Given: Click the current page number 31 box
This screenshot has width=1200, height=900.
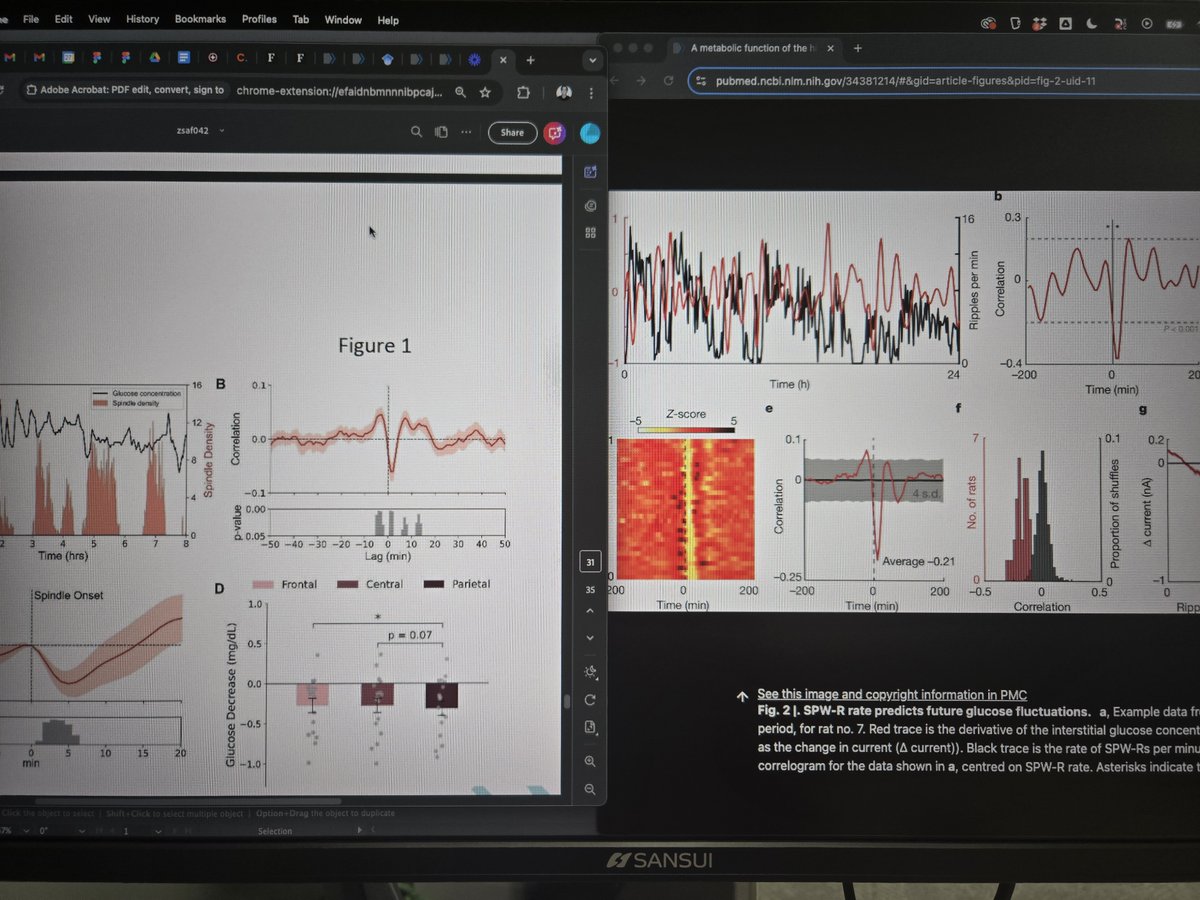Looking at the screenshot, I should 590,563.
